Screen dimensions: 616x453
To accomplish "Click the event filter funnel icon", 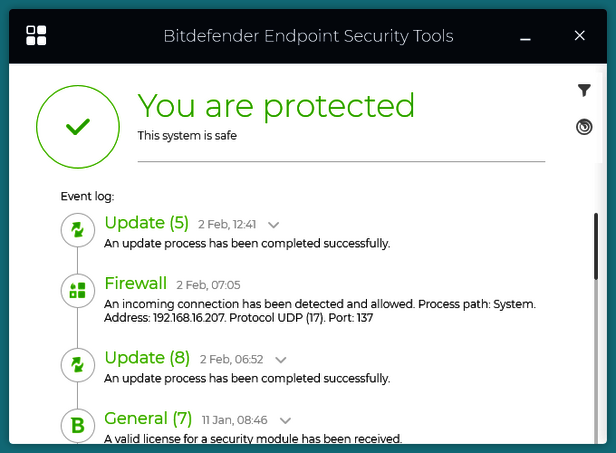I will pyautogui.click(x=585, y=91).
